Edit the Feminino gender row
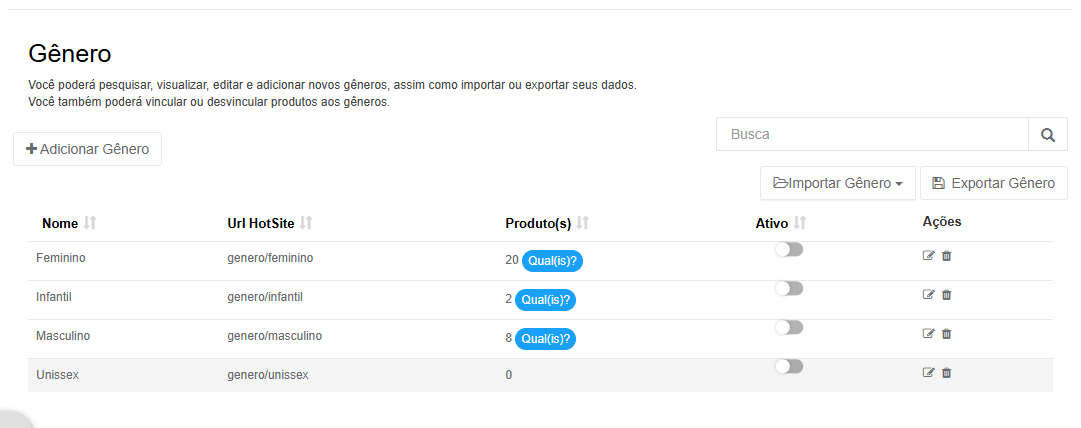 click(929, 256)
